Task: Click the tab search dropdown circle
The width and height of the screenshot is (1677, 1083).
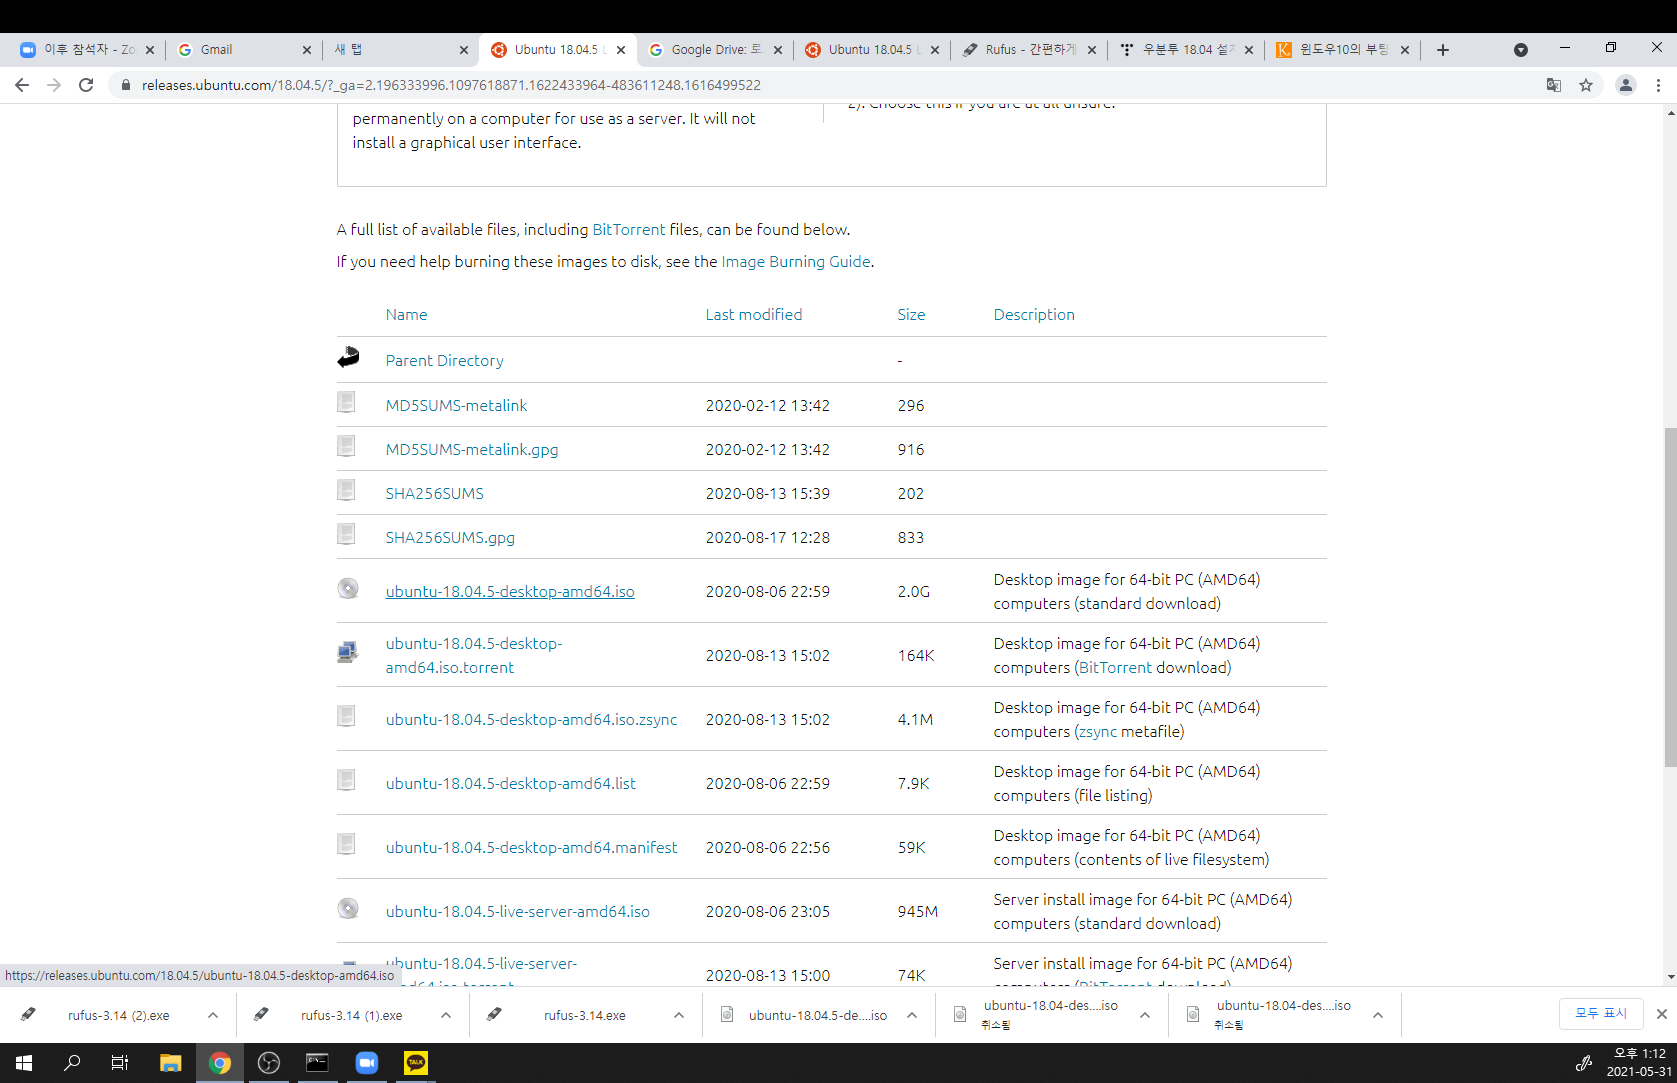Action: [1521, 50]
